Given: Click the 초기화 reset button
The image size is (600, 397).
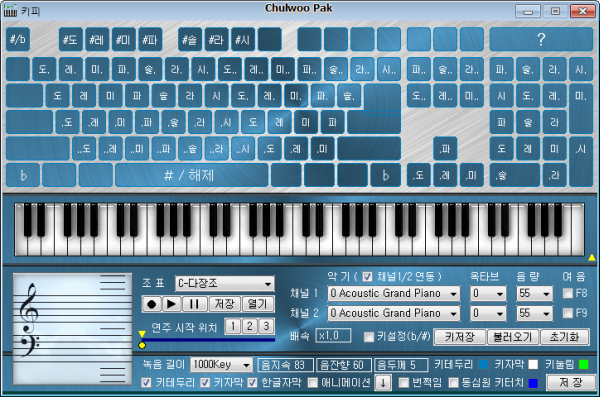Looking at the screenshot, I should (x=564, y=337).
